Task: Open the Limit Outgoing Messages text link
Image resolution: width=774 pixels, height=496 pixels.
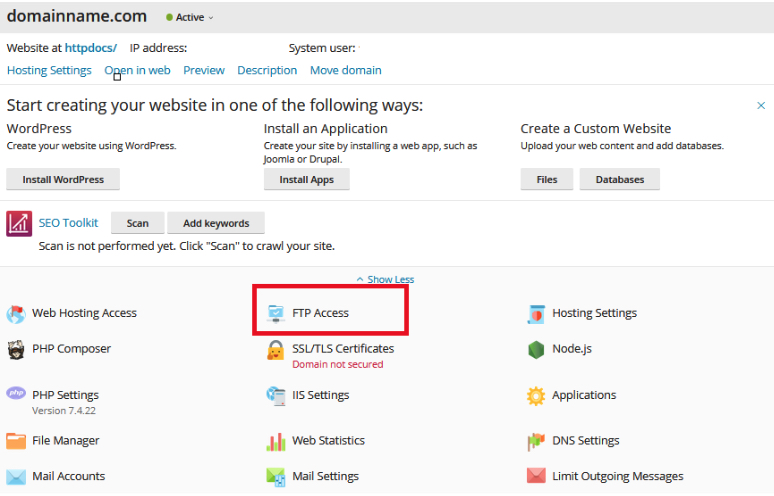Action: 618,477
